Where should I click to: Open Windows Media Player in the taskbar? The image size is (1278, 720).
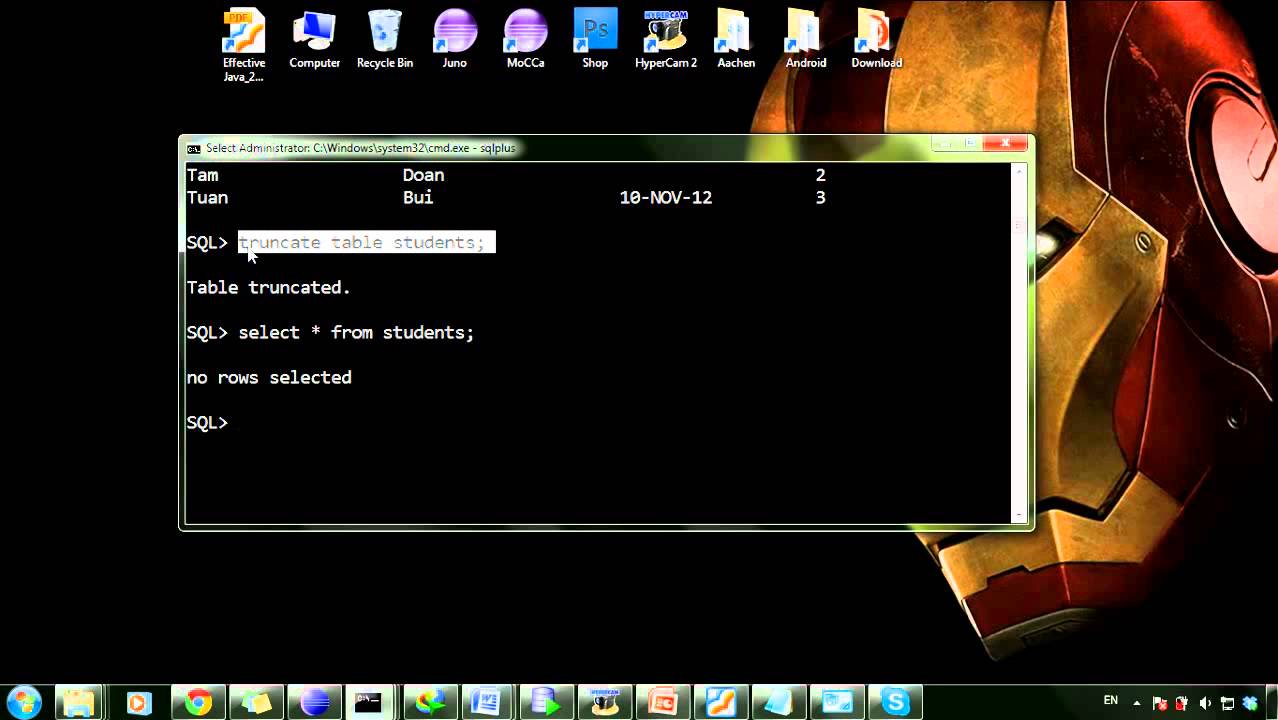pos(138,702)
